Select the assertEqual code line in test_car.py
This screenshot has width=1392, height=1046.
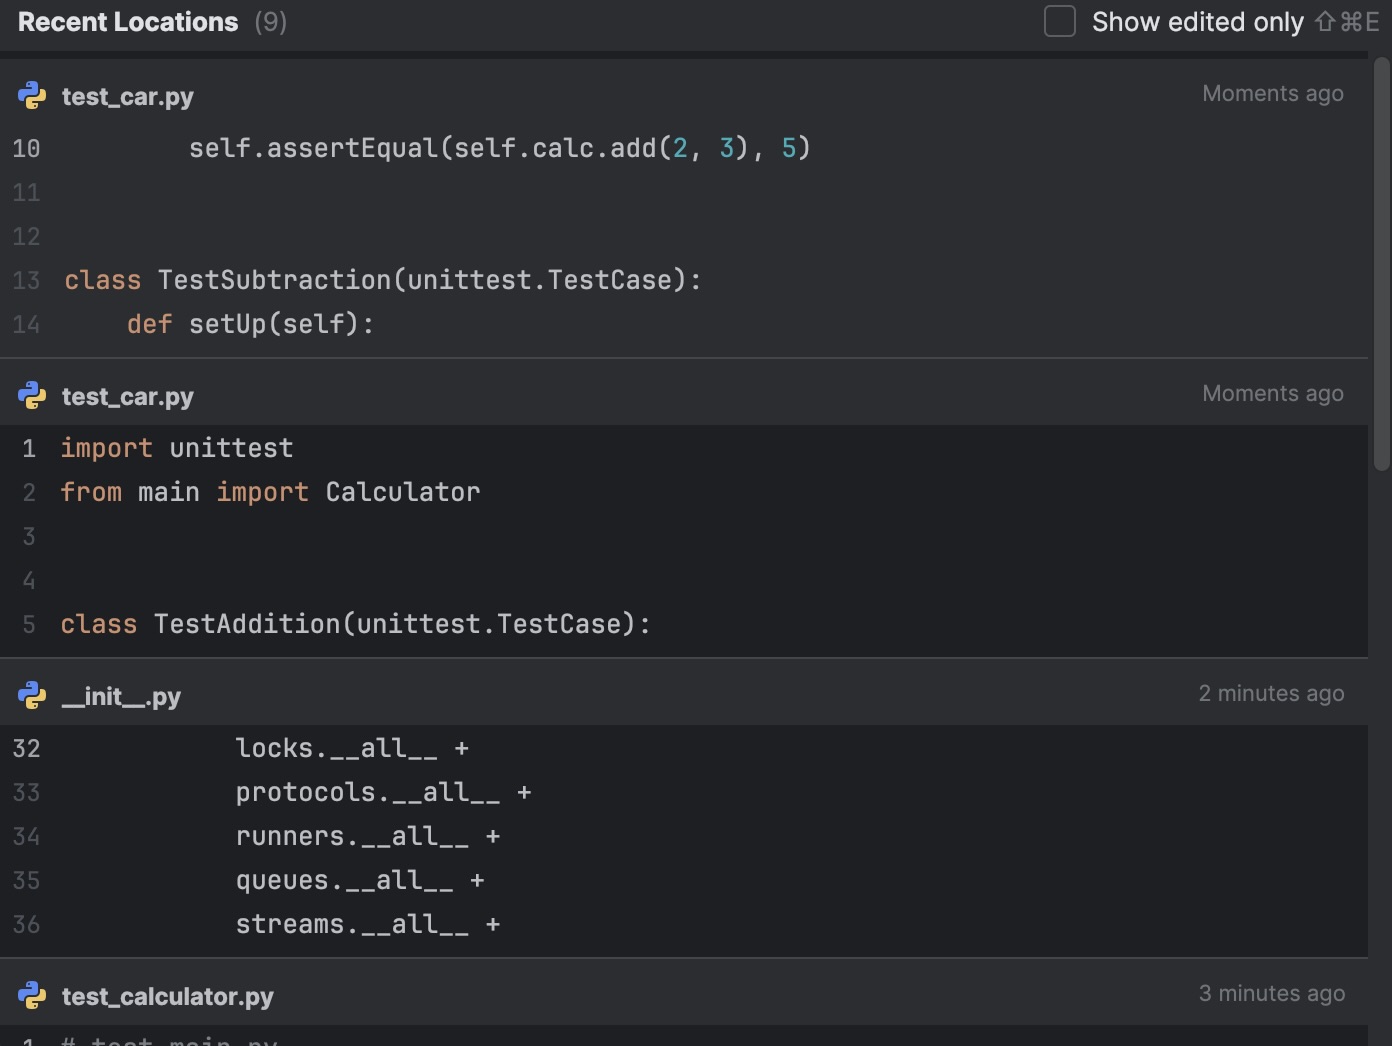point(498,147)
